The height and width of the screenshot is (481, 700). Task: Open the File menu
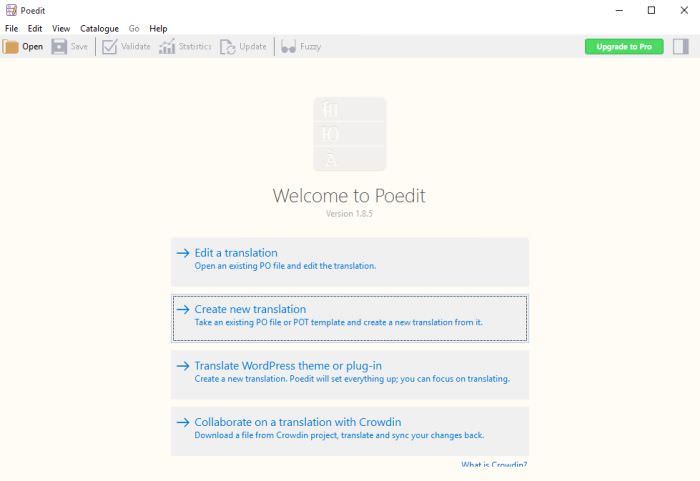11,29
